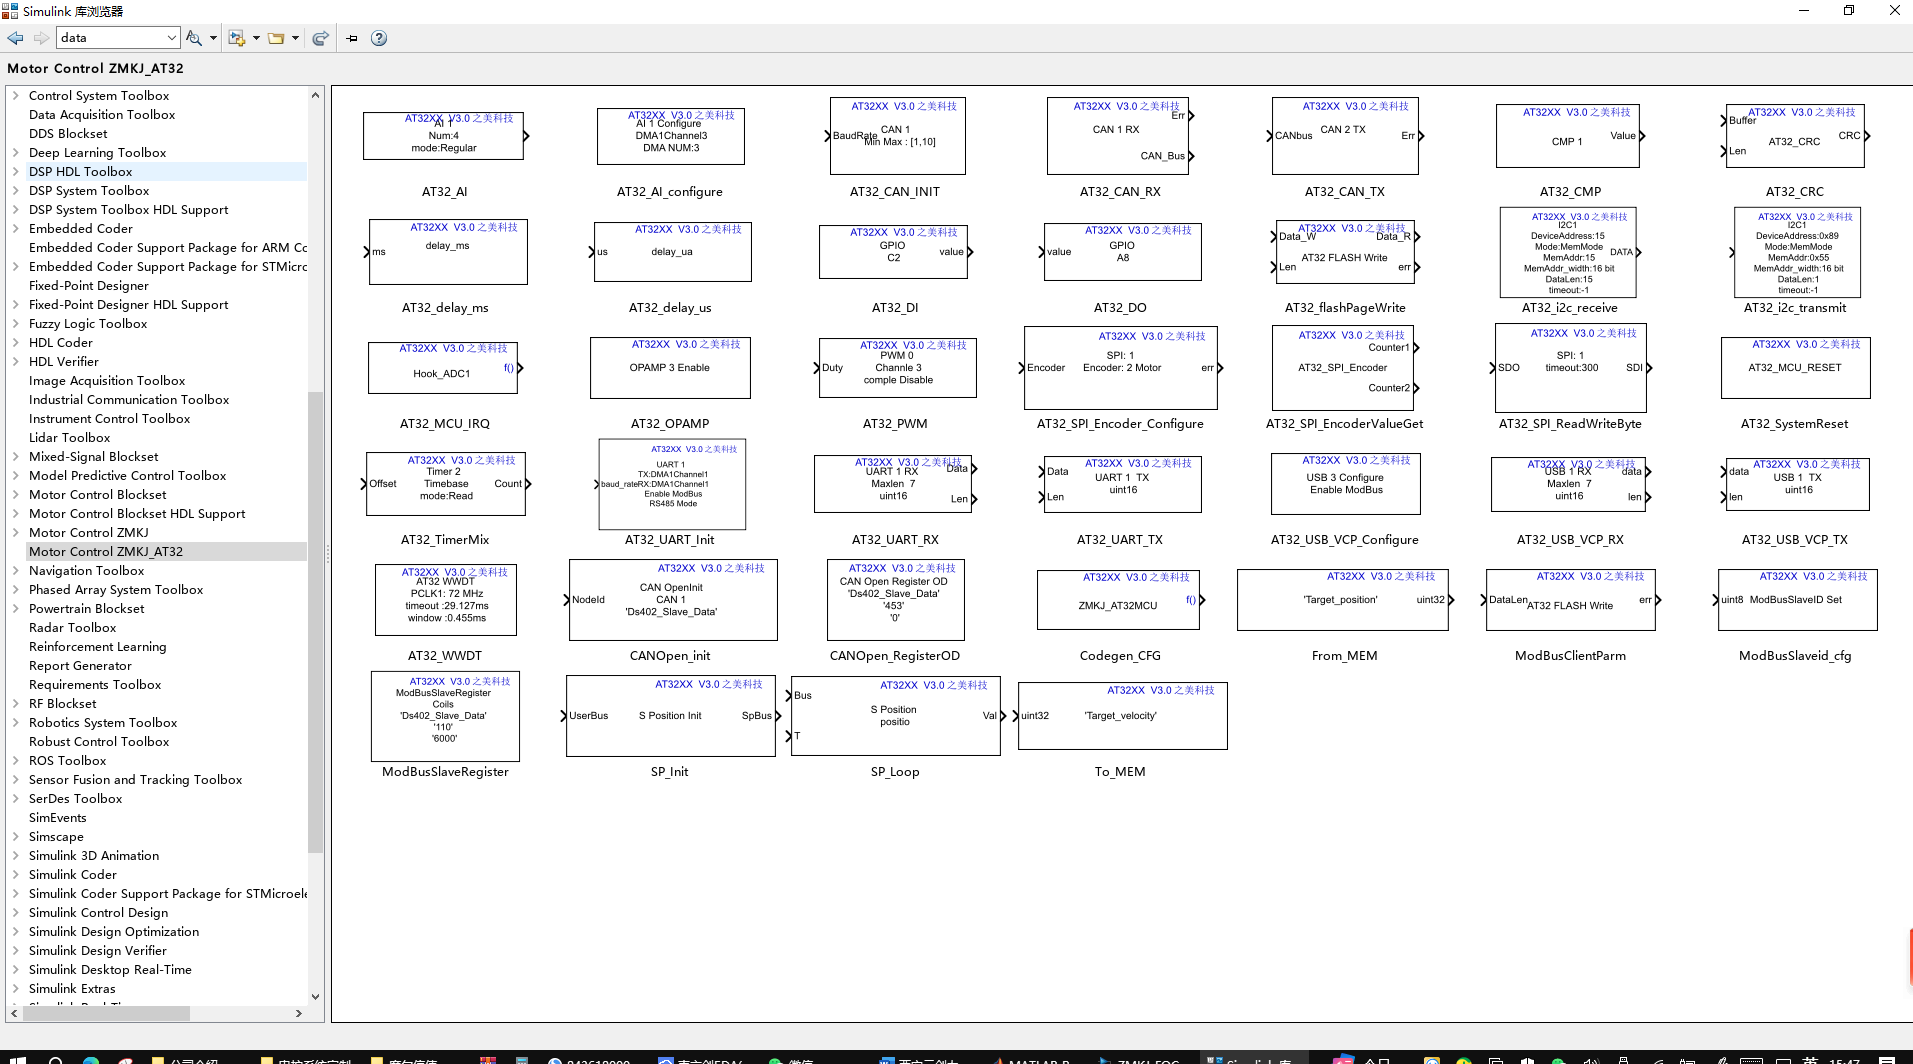Select Motor Control ZMKJ library
The width and height of the screenshot is (1913, 1064).
(x=89, y=533)
